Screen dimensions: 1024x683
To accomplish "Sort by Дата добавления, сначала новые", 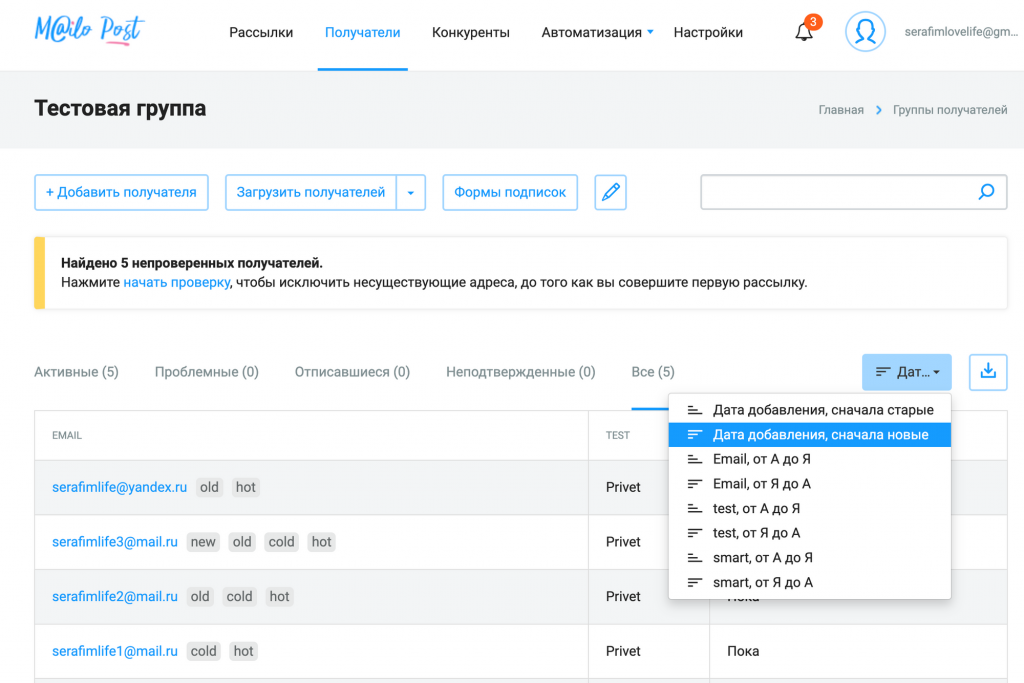I will click(x=810, y=435).
